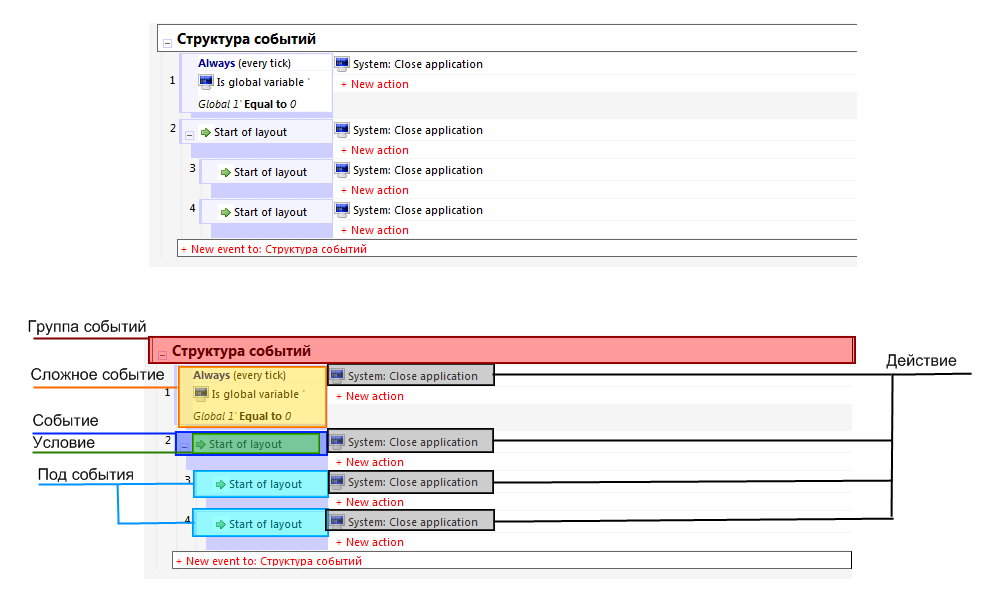Click green arrow icon of event 4, upper sheet

point(225,212)
